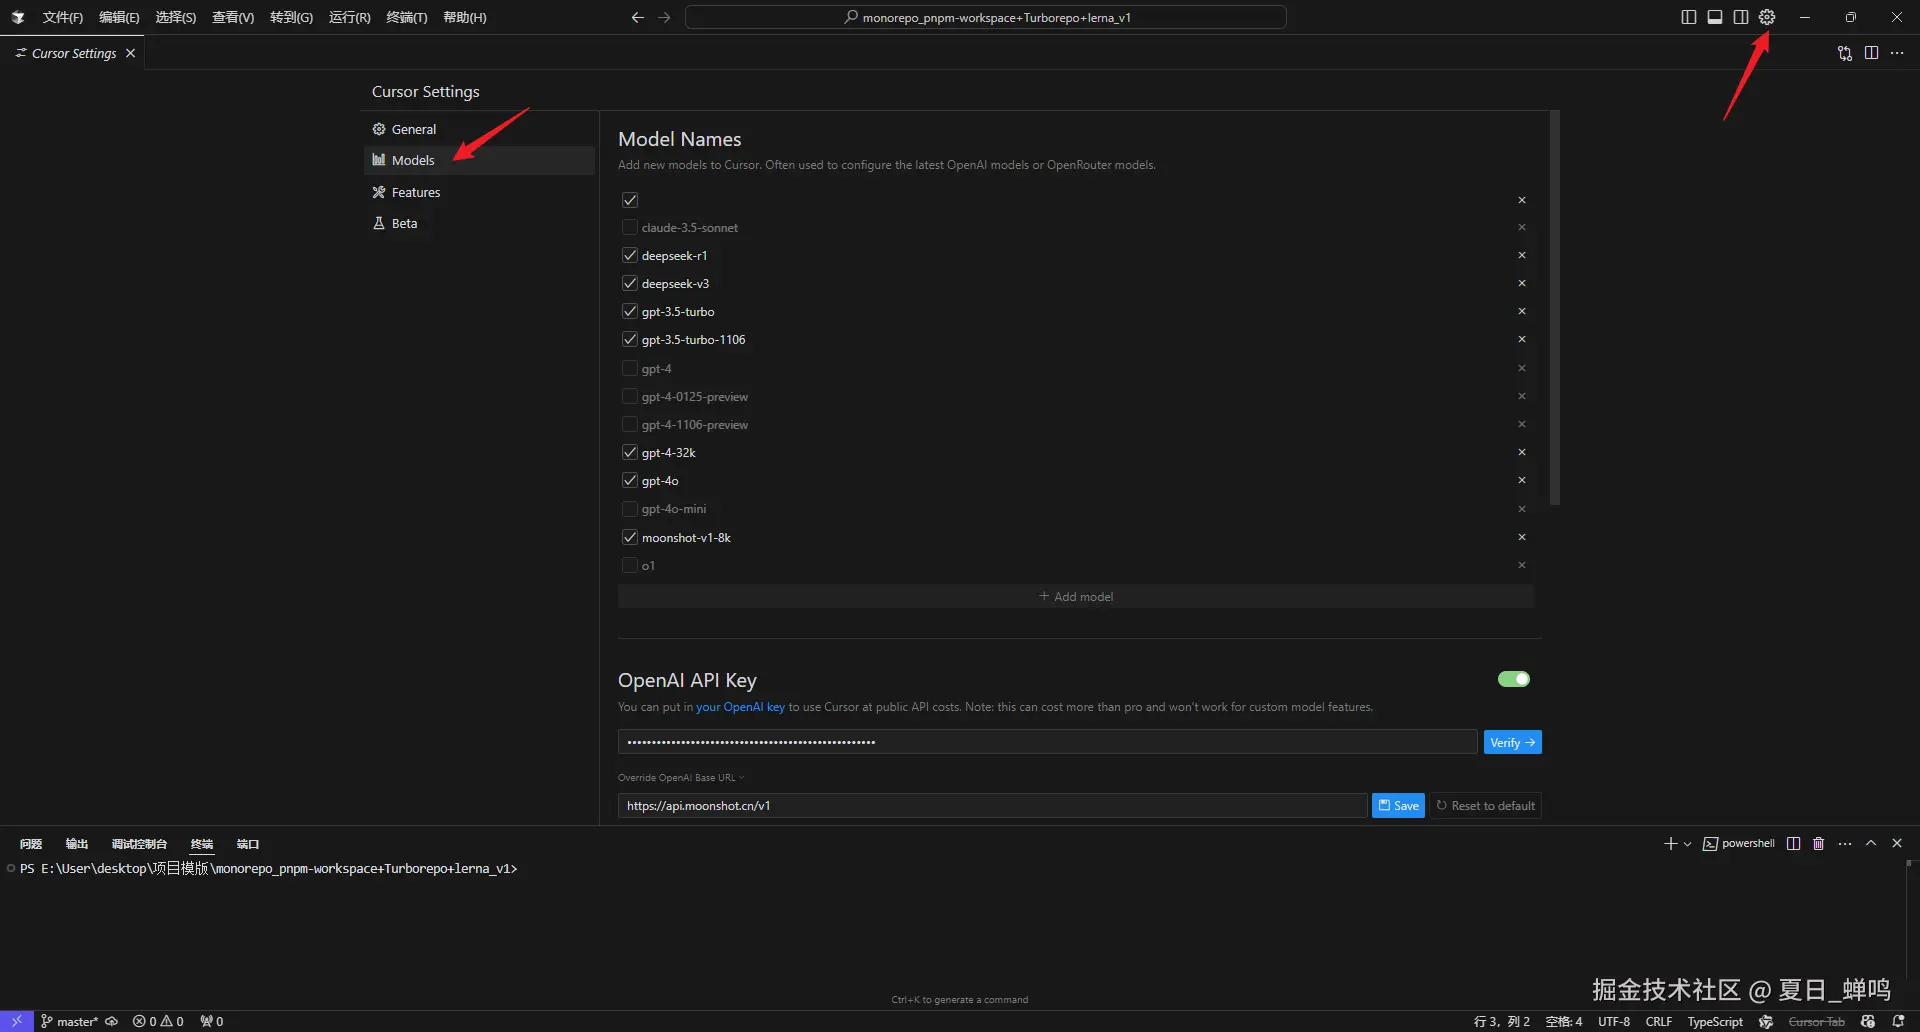Open the Features settings section

pos(479,192)
